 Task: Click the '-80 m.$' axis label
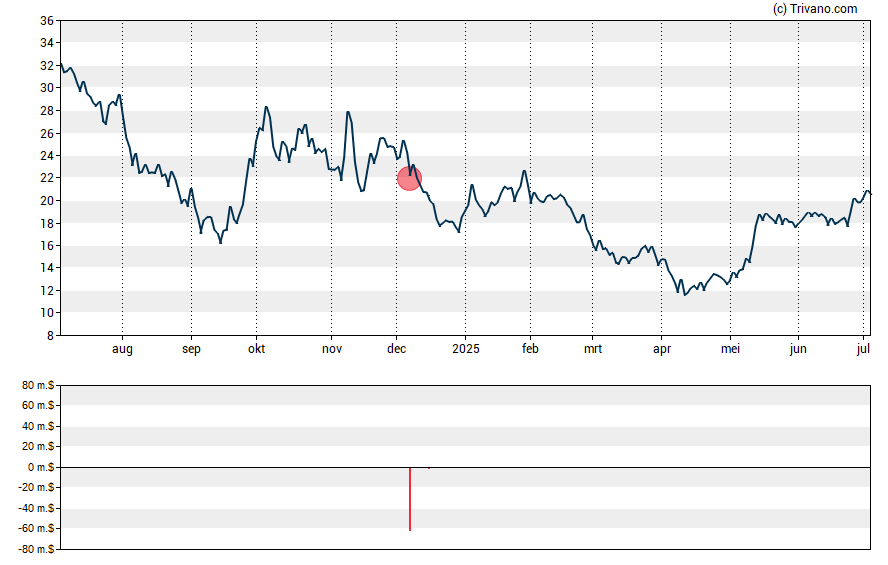coord(36,549)
